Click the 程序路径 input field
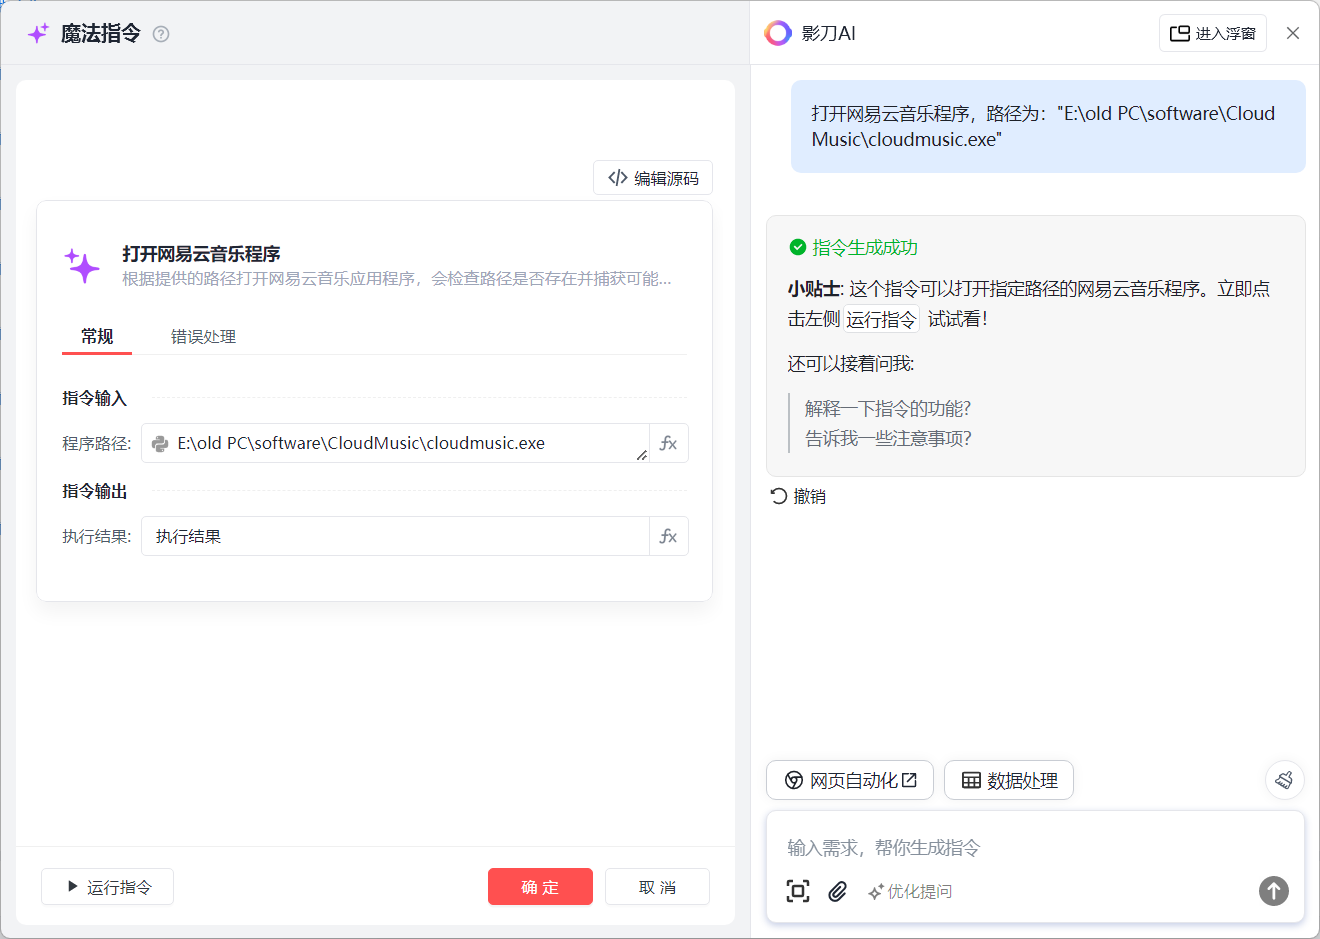Viewport: 1320px width, 939px height. pos(395,443)
